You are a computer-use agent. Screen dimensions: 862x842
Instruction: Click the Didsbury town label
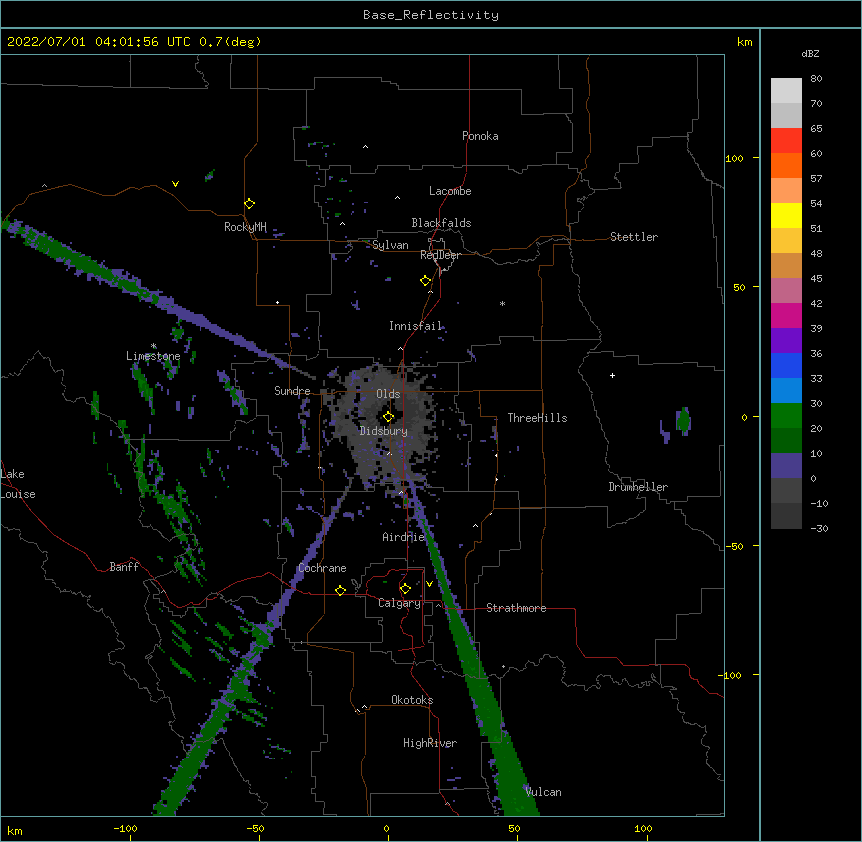(384, 431)
